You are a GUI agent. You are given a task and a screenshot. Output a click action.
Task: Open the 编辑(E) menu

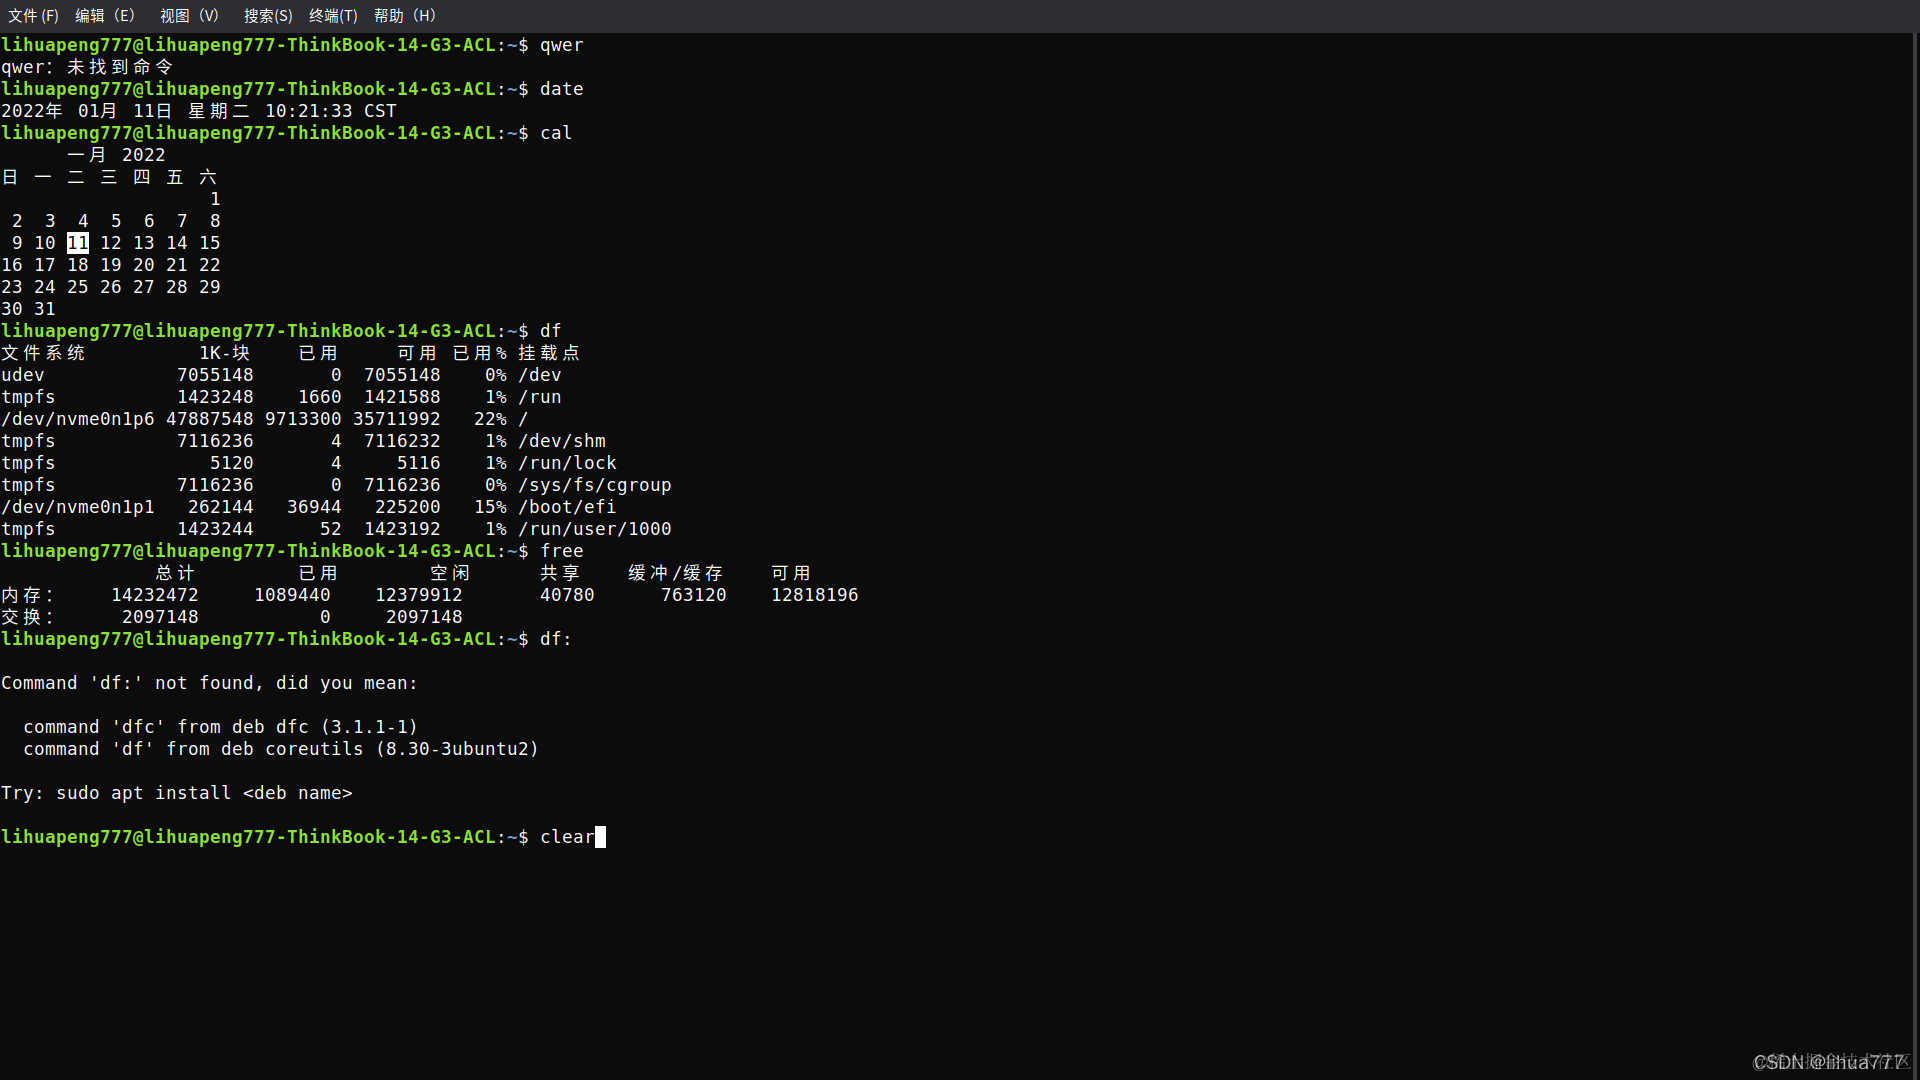pyautogui.click(x=104, y=16)
